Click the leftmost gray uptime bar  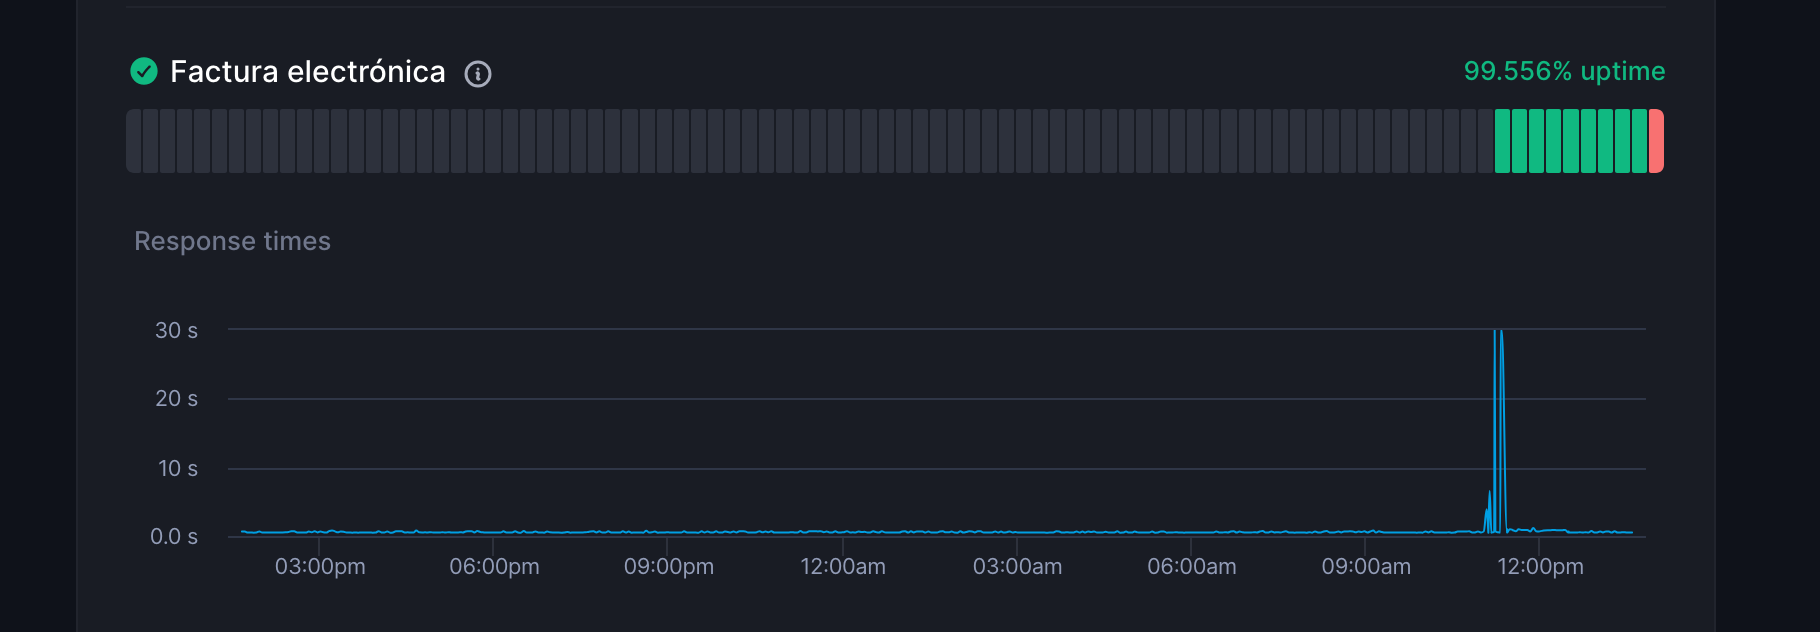tap(134, 141)
